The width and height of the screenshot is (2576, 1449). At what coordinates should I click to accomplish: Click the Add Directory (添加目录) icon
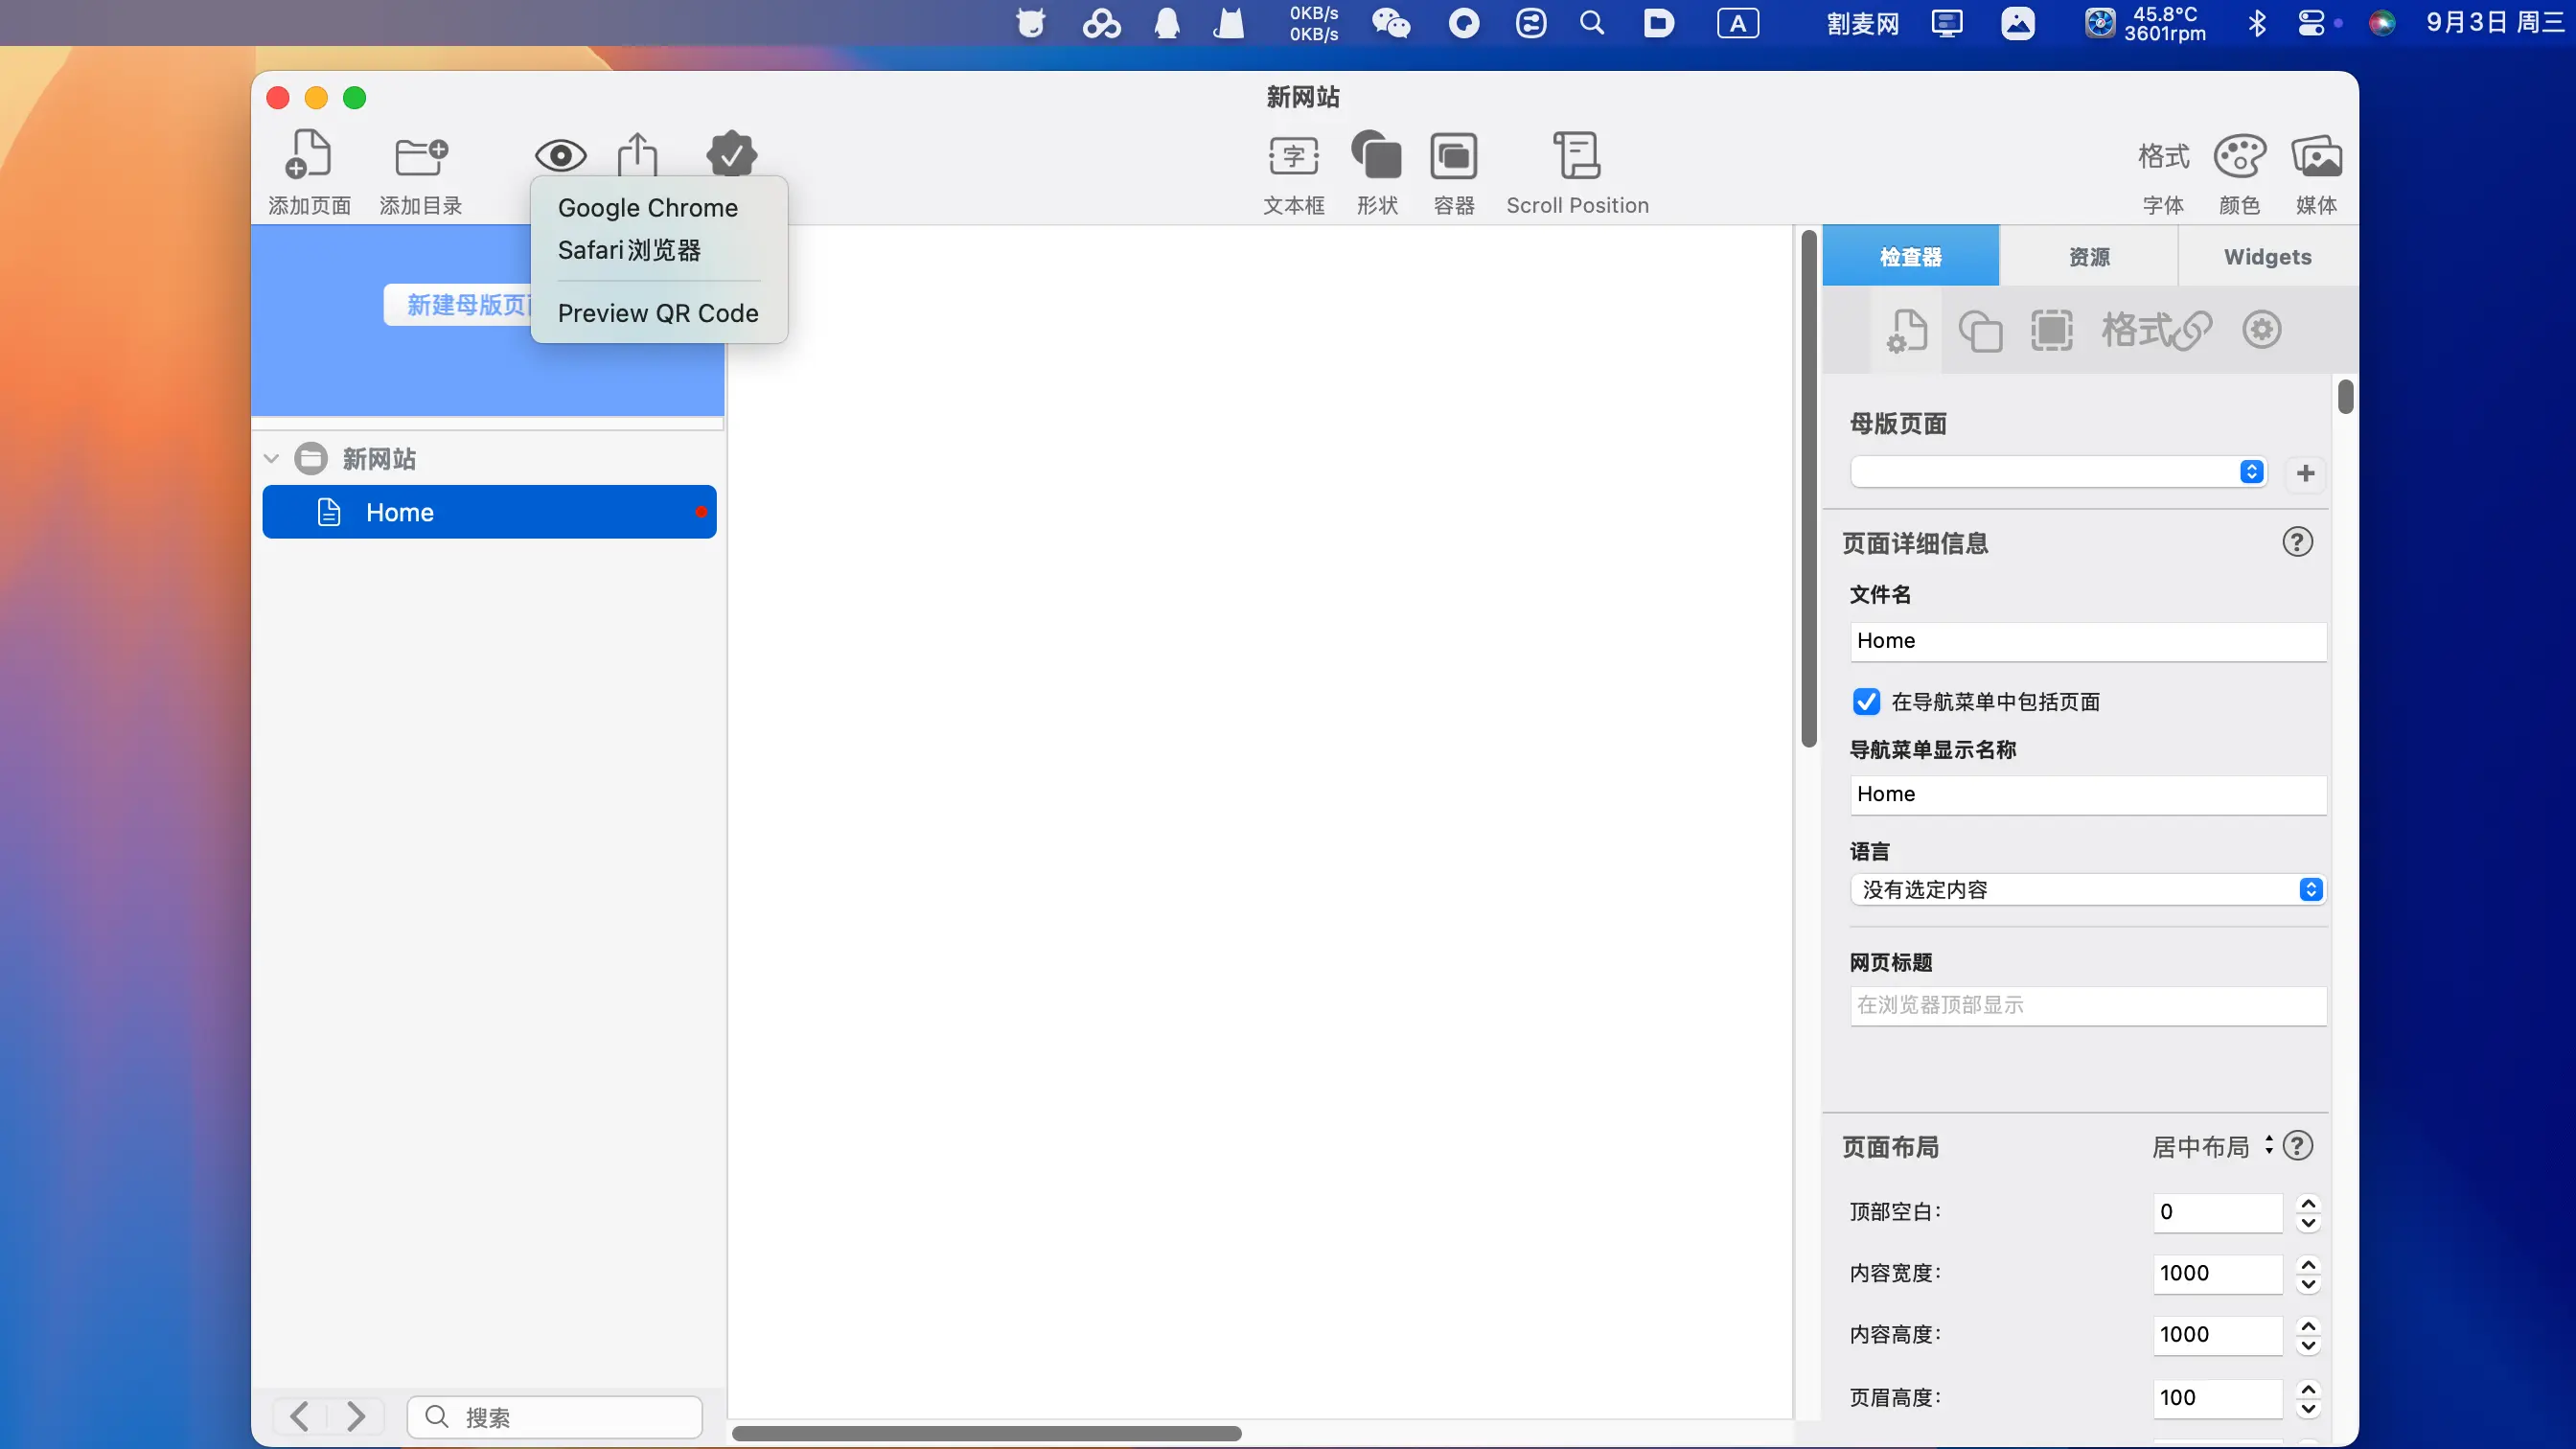click(x=420, y=155)
